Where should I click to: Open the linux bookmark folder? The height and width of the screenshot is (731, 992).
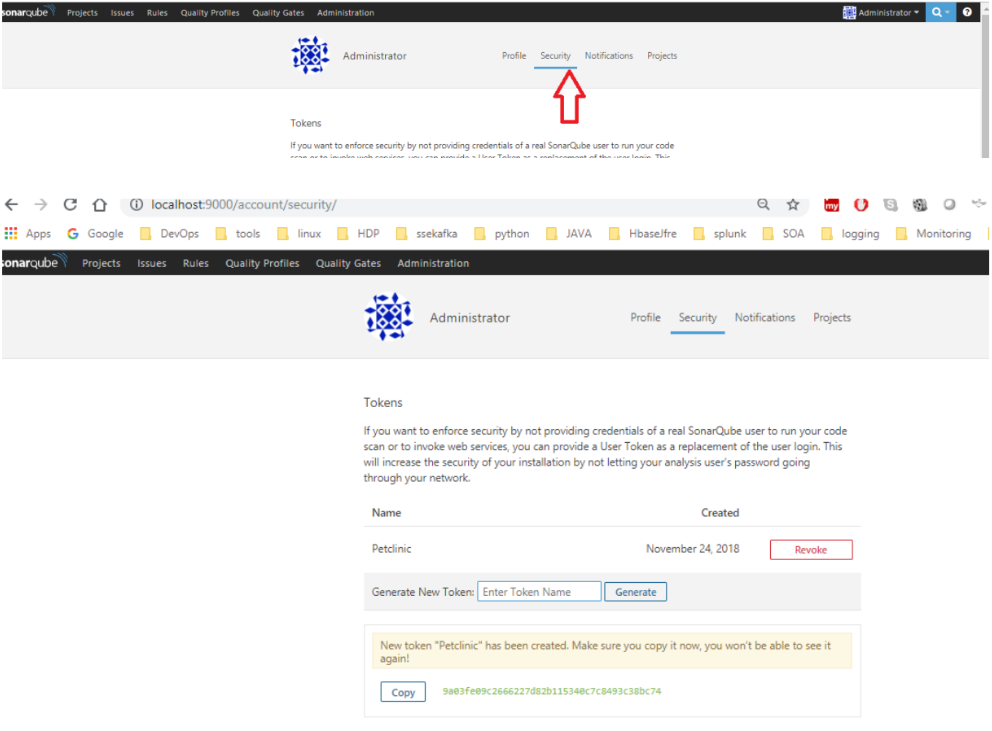[299, 234]
